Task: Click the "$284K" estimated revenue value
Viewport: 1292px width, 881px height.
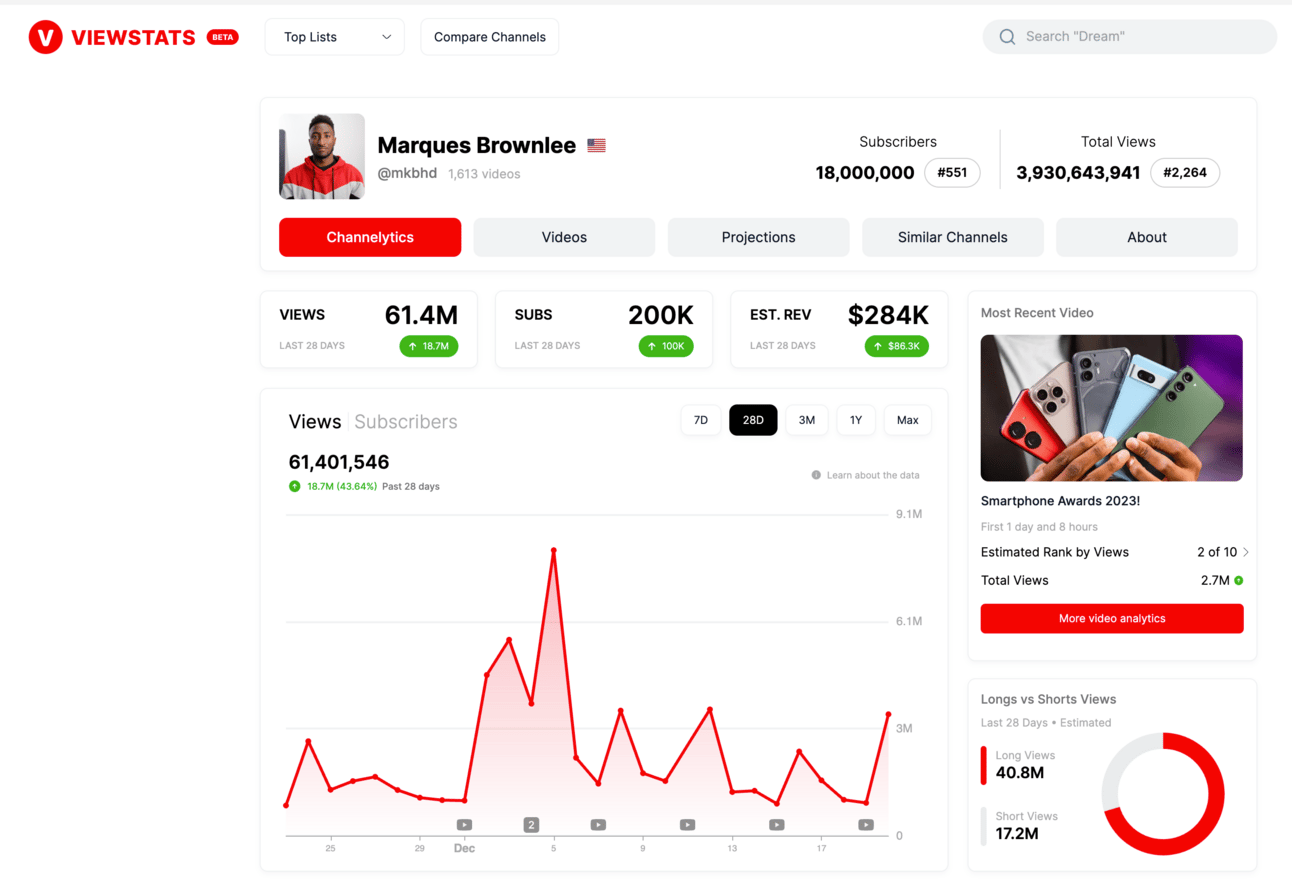Action: 888,315
